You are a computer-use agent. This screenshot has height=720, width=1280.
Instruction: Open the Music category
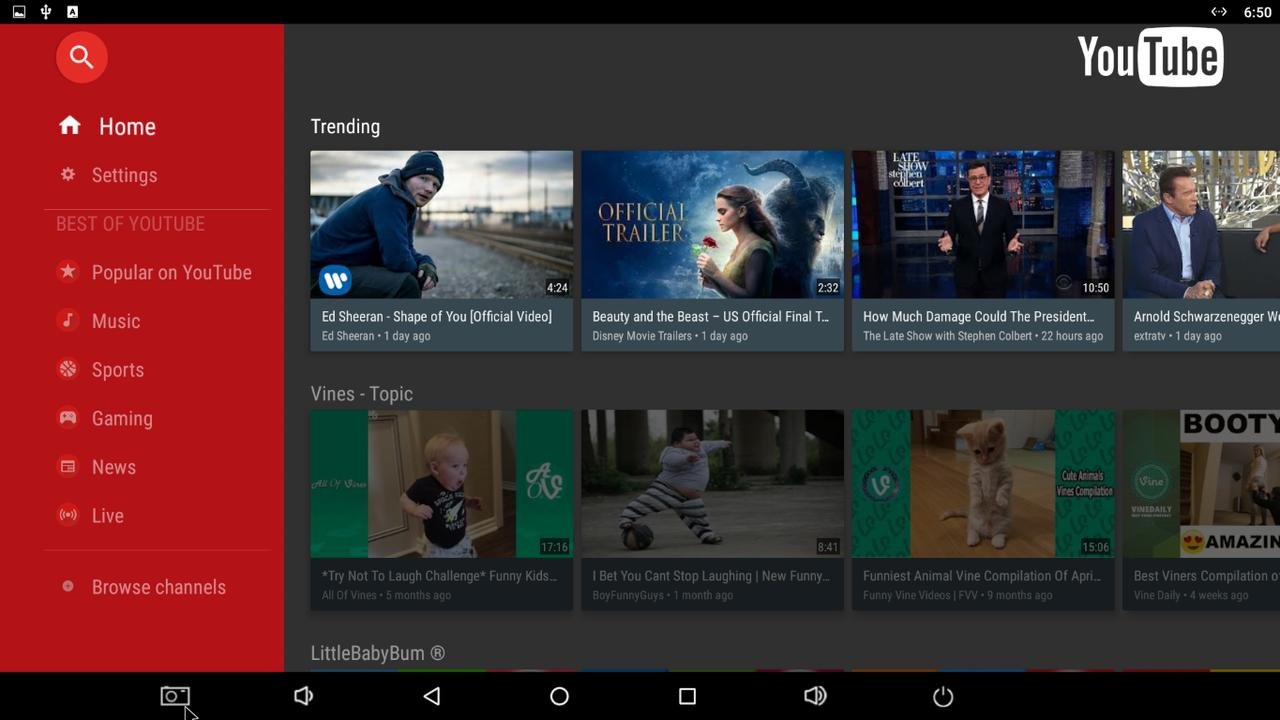(116, 321)
